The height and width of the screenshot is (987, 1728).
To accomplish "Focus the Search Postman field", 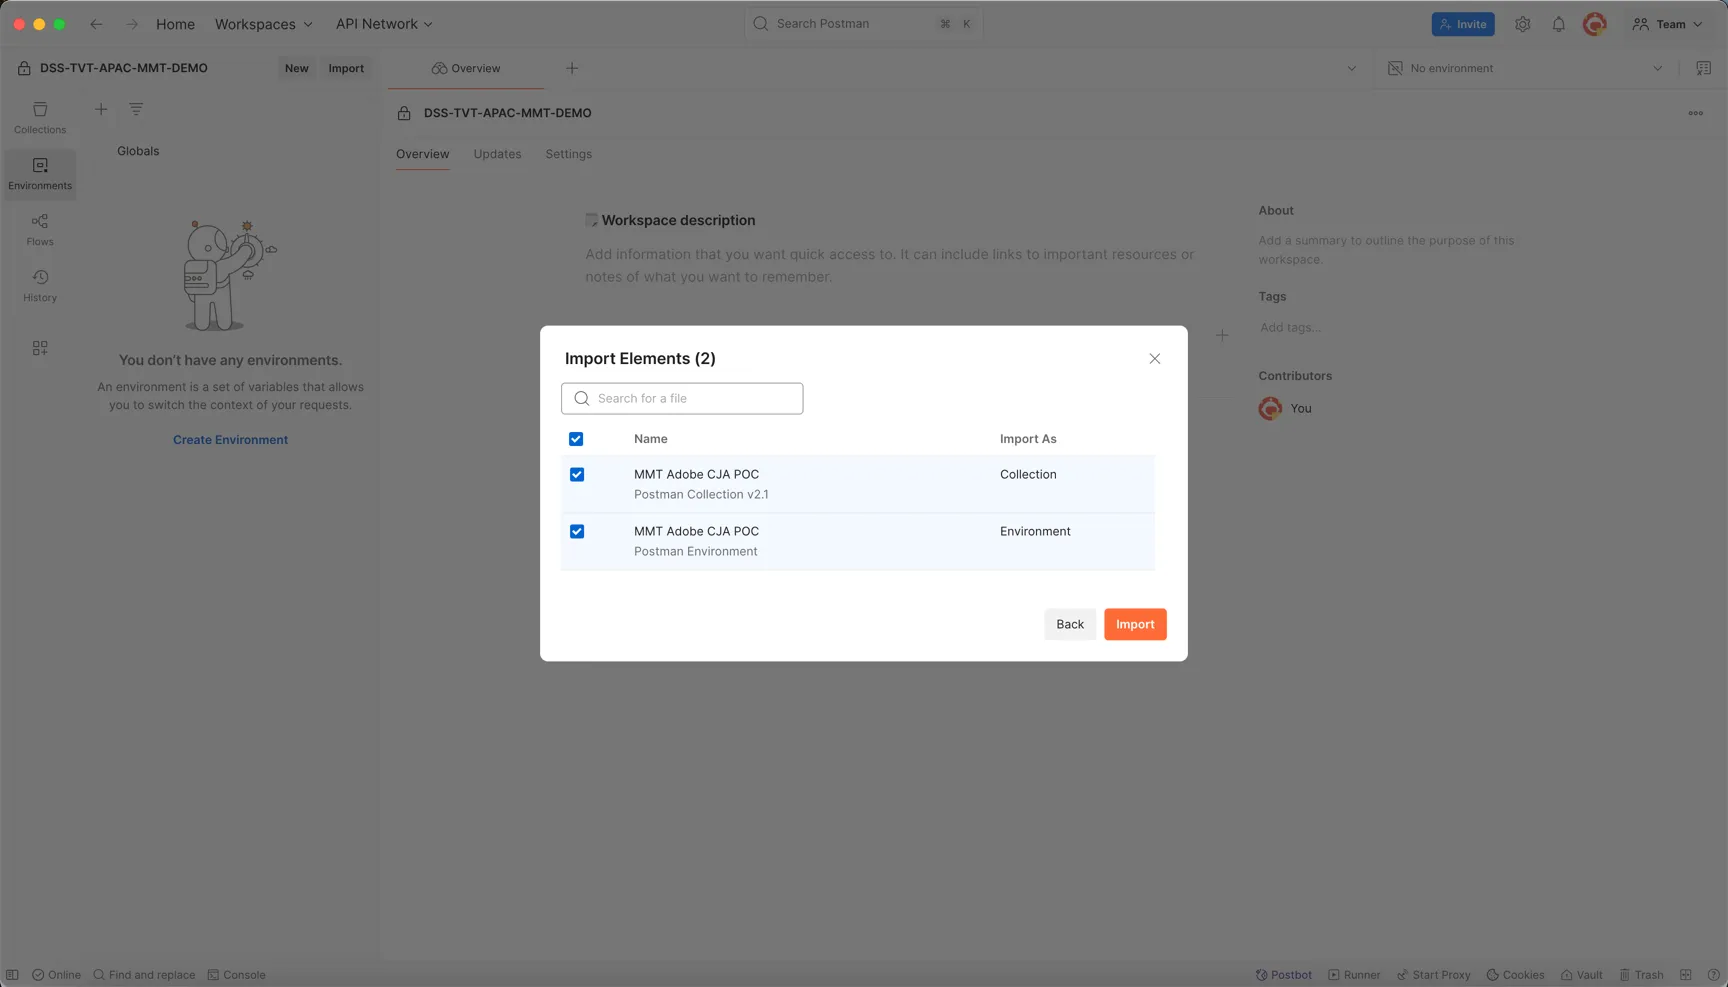I will click(x=863, y=23).
